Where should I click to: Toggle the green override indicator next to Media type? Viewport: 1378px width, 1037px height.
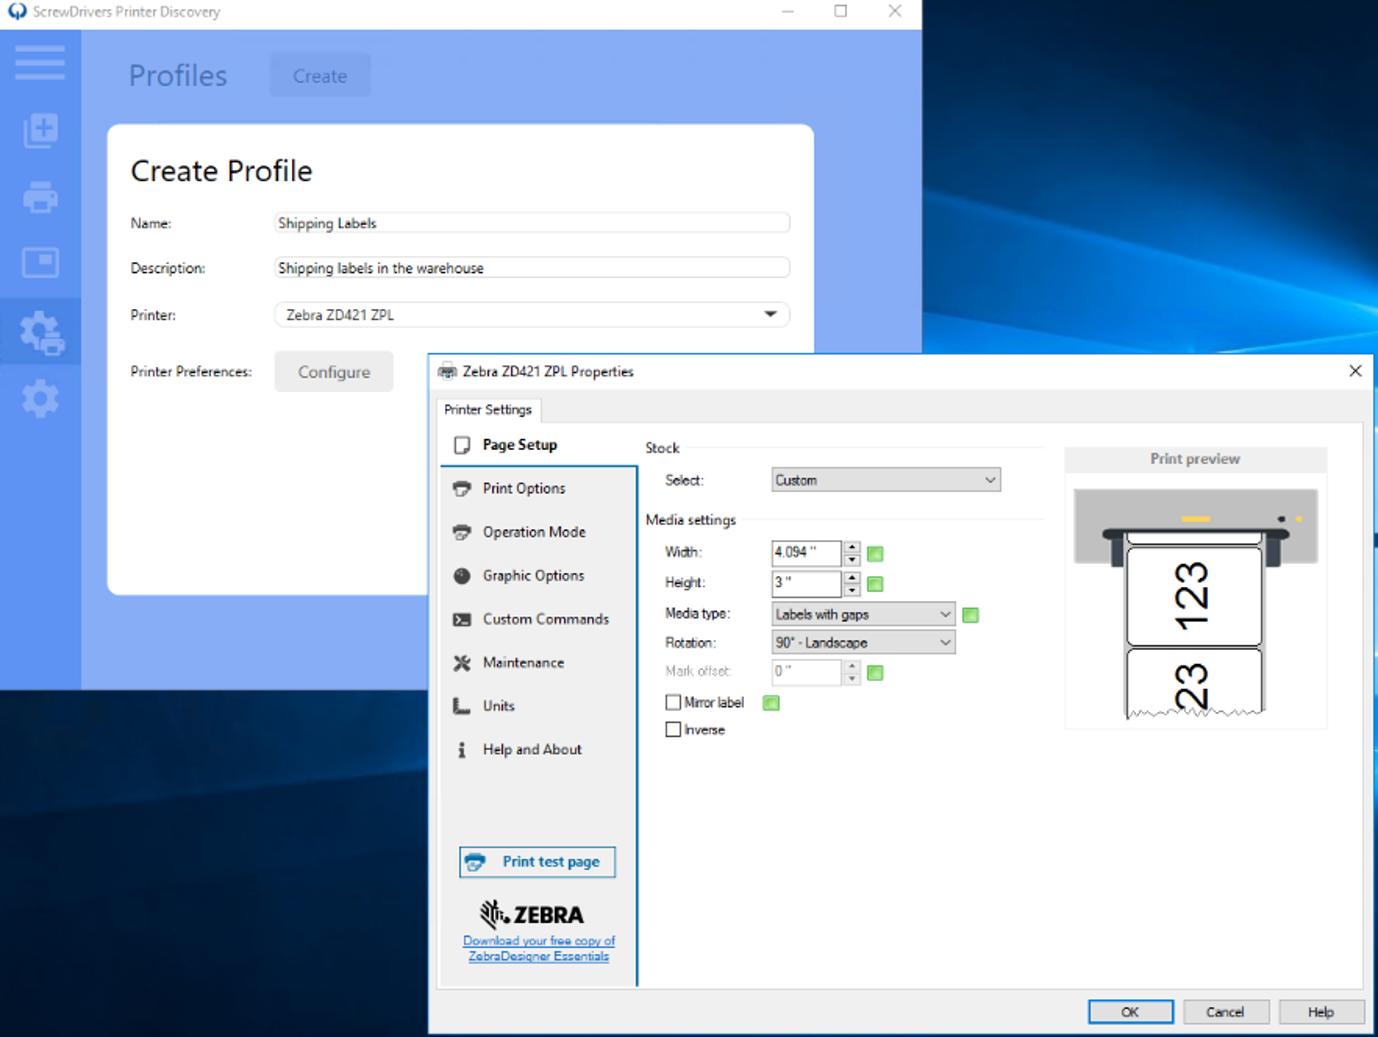point(970,614)
